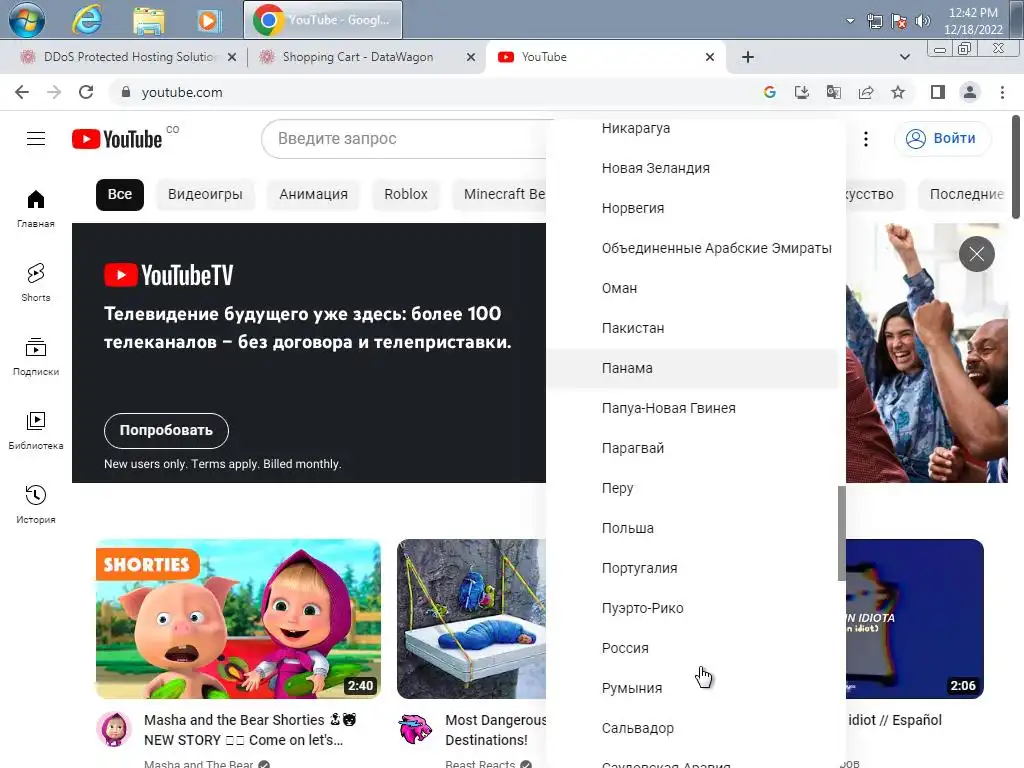Open Chrome's three-dot menu
This screenshot has height=768, width=1024.
point(1002,92)
